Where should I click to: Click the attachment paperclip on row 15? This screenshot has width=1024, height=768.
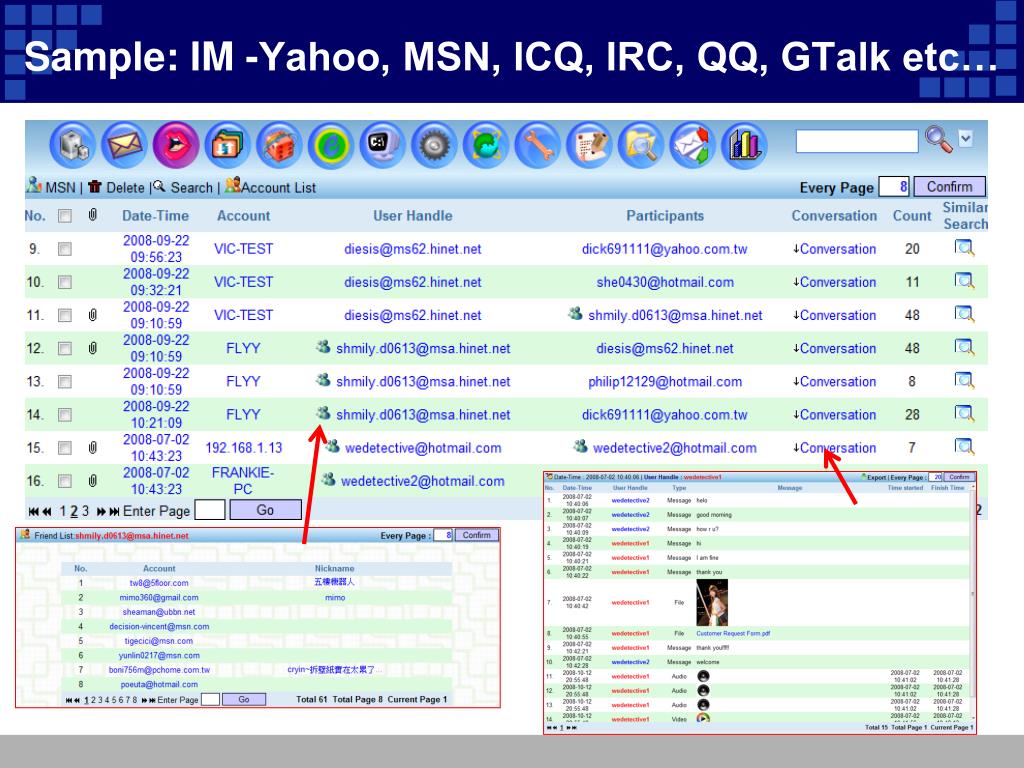pos(93,447)
